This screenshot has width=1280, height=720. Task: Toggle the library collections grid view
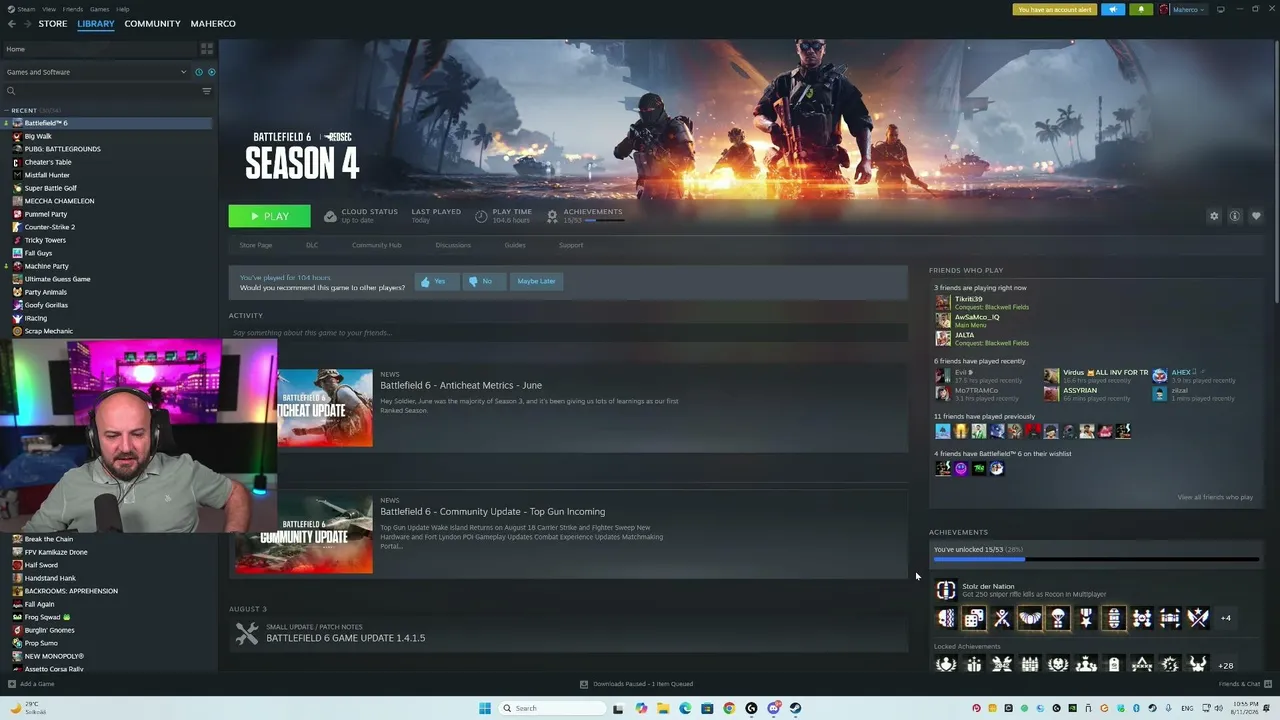click(207, 49)
